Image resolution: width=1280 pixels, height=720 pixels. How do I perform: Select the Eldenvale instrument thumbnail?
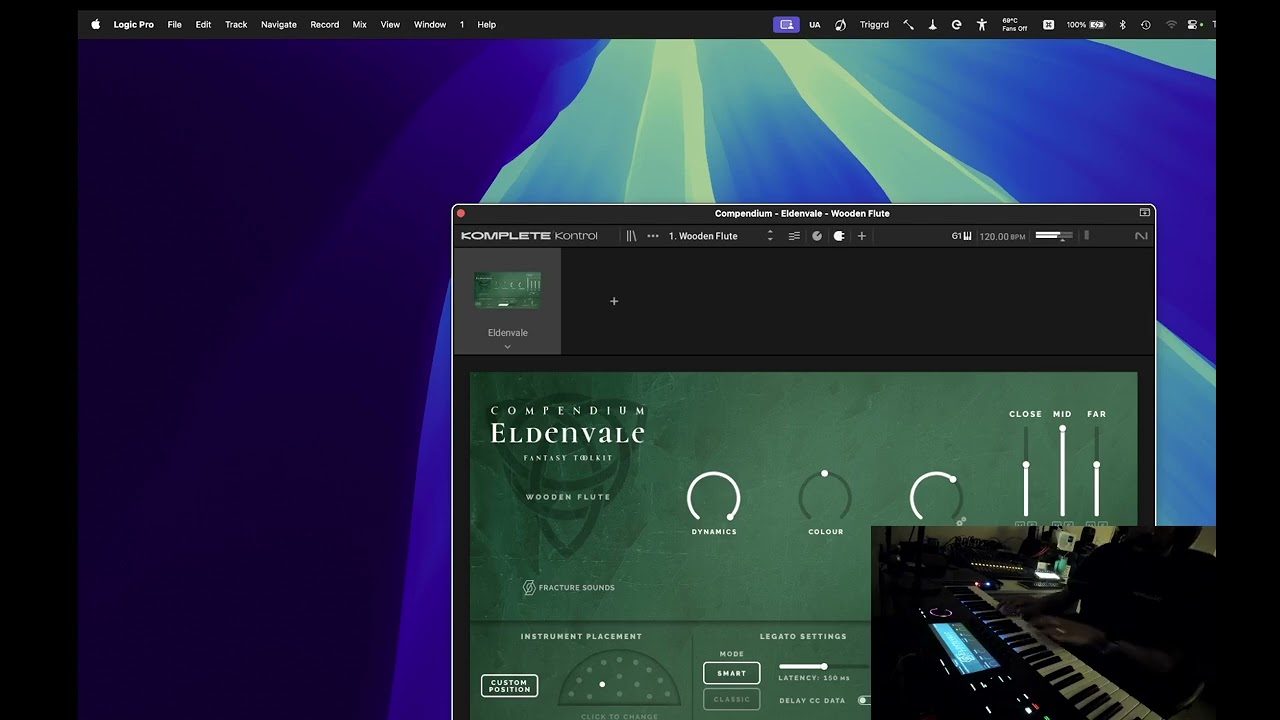[x=507, y=290]
